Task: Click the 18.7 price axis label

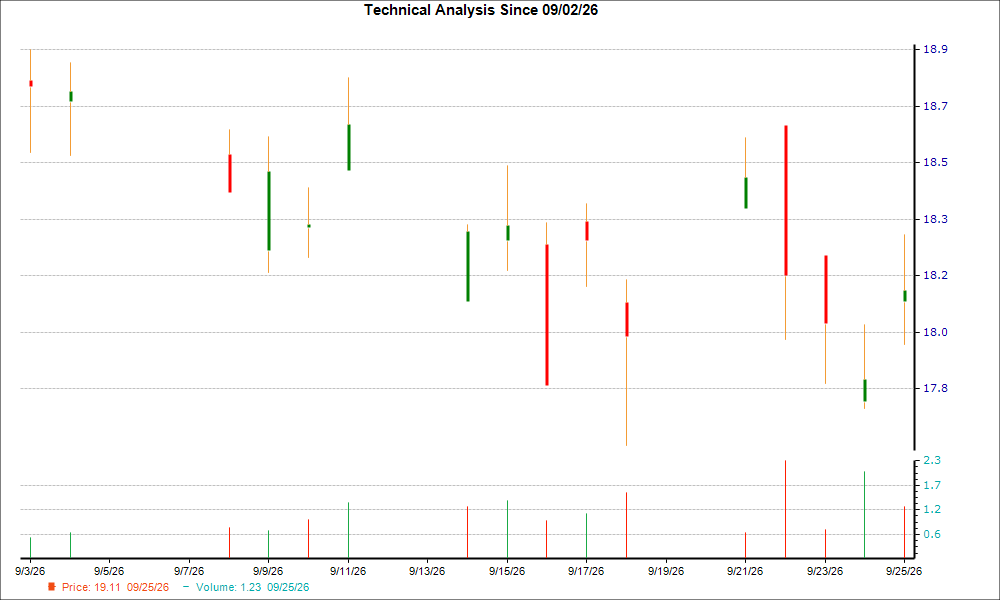Action: click(x=935, y=106)
